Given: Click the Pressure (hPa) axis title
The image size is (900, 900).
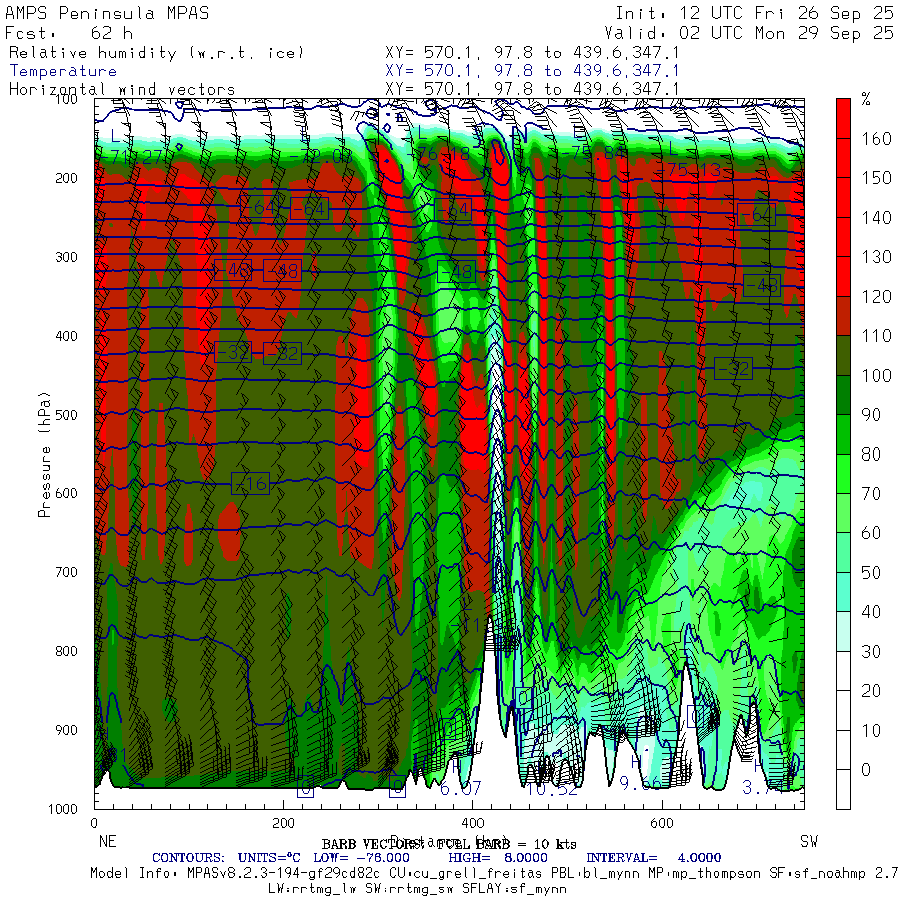Looking at the screenshot, I should click(44, 455).
